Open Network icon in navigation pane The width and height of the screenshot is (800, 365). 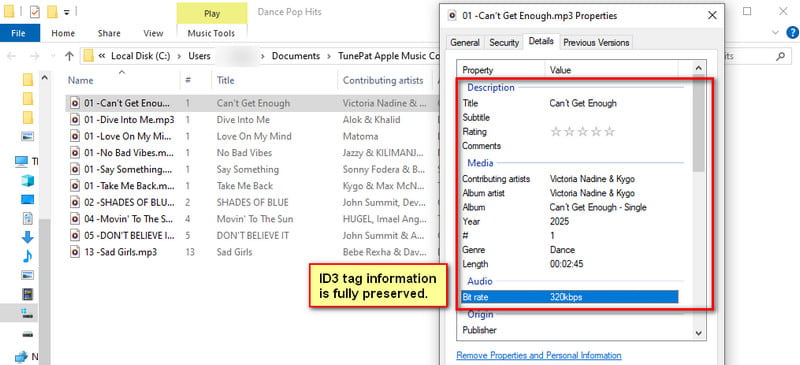coord(21,357)
